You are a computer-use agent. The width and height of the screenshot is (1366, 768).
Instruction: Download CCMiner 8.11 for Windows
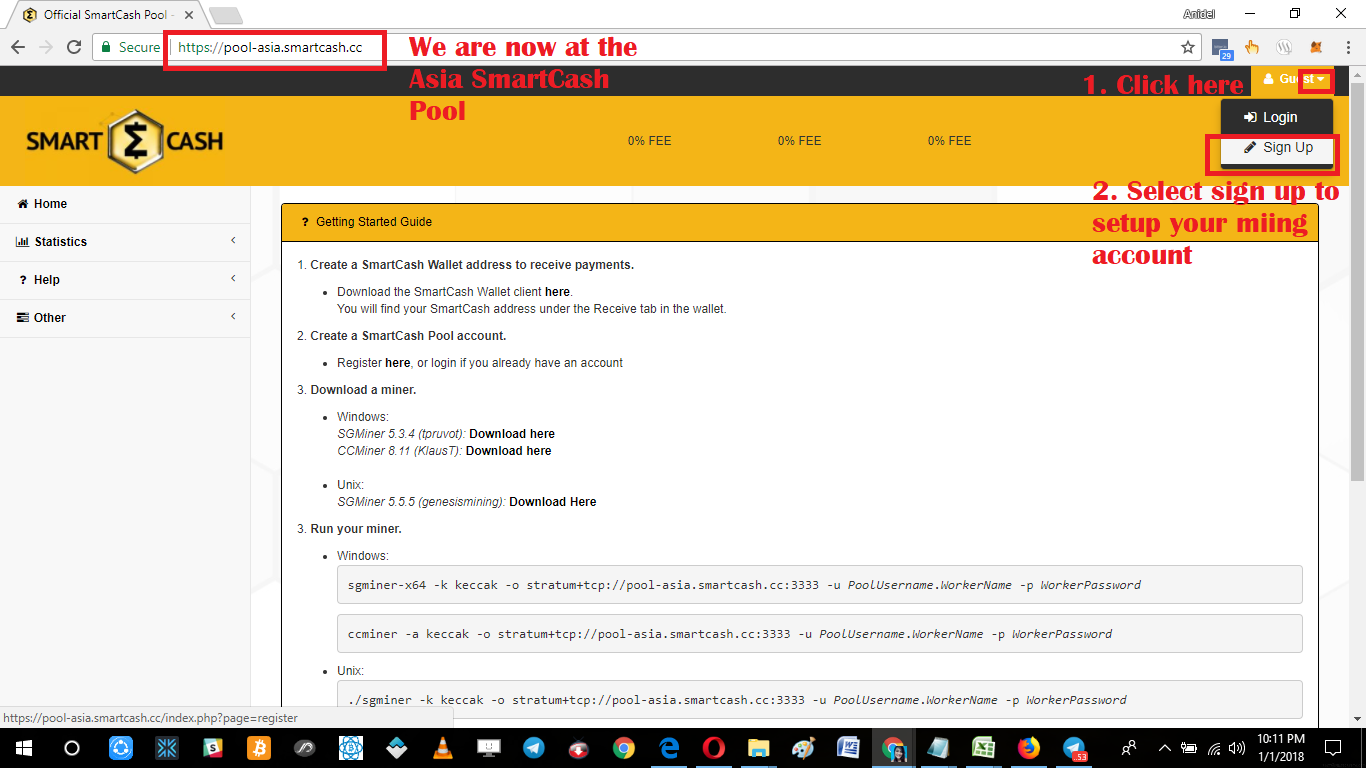point(508,451)
